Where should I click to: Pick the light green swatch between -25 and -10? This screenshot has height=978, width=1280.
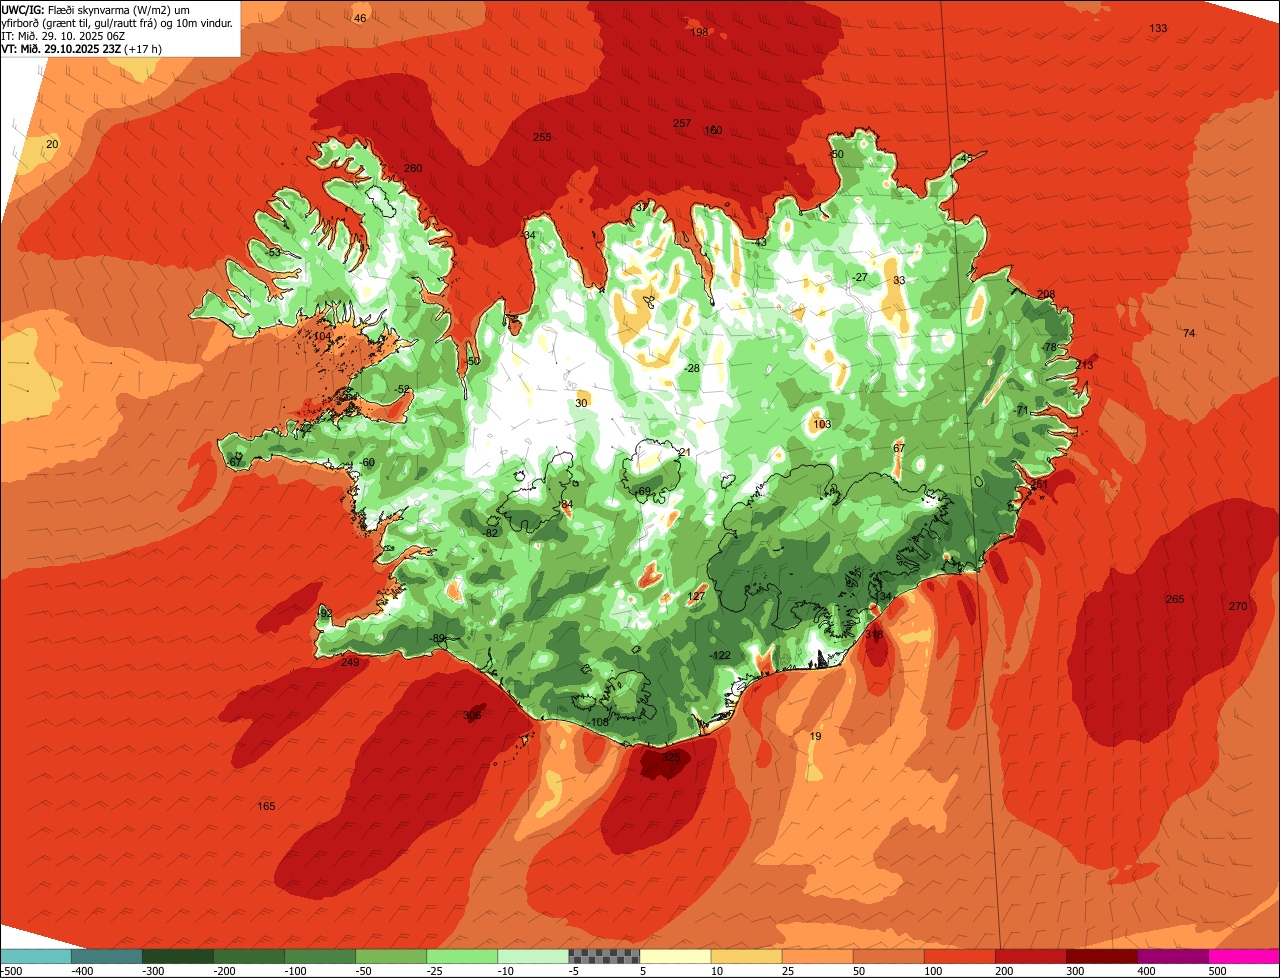click(462, 956)
